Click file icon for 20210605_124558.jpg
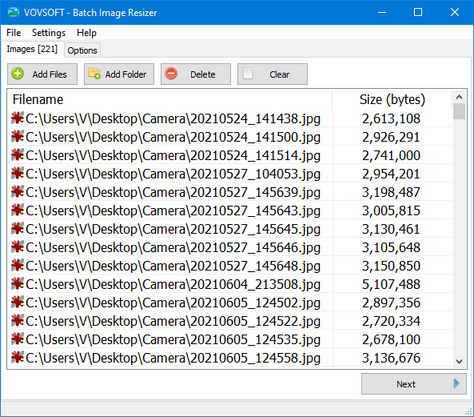The width and height of the screenshot is (474, 417). tap(17, 357)
